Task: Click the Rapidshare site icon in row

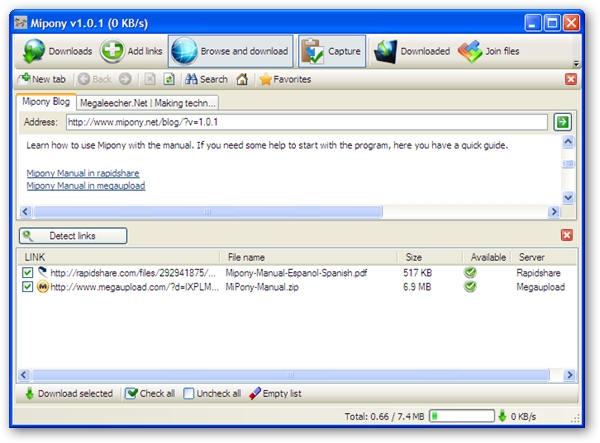Action: [x=42, y=272]
